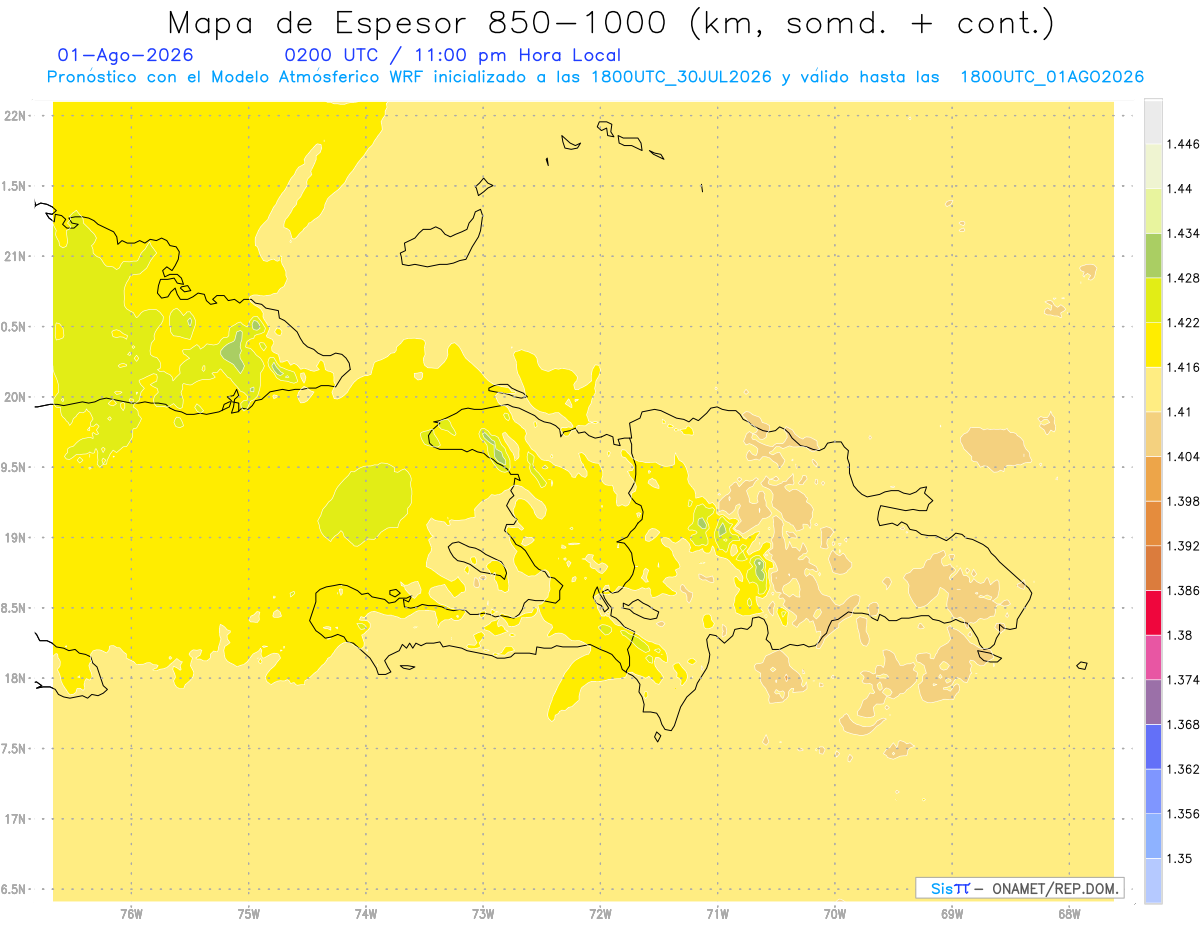Click the '1.386' legend value

coord(1182,590)
